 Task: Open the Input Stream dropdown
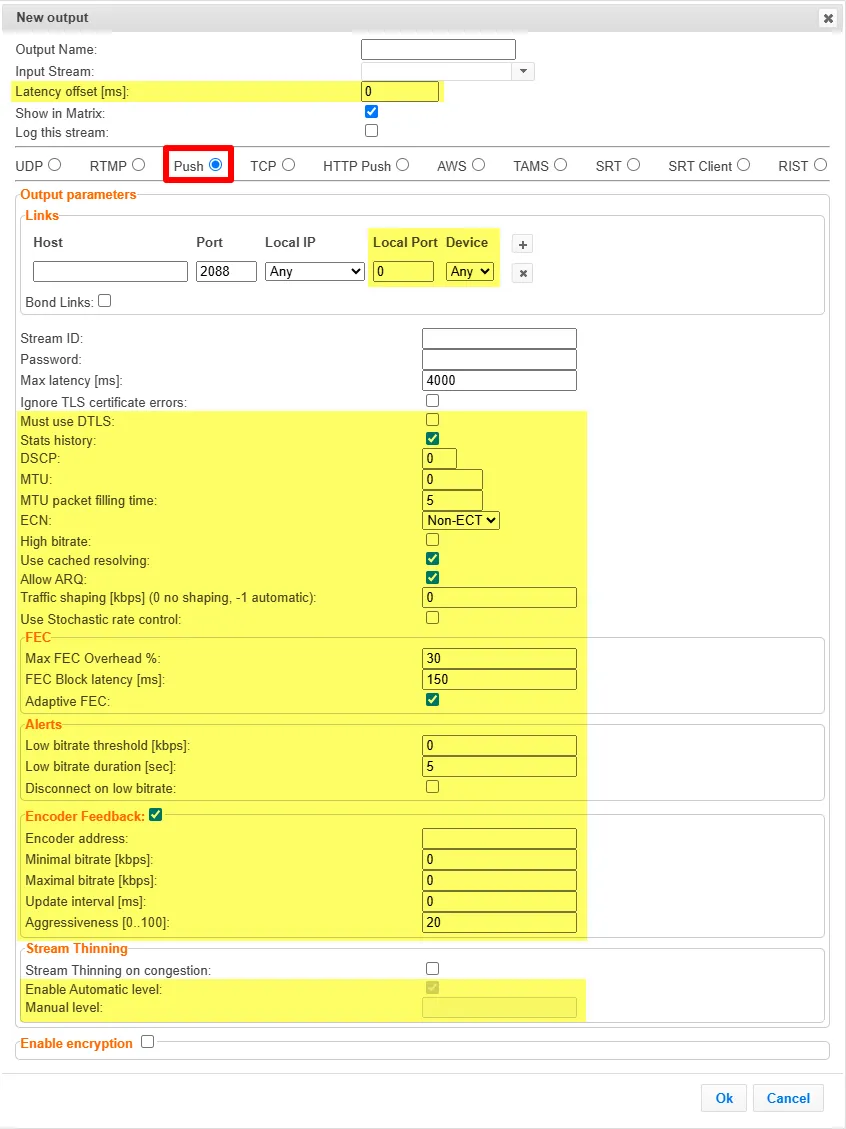523,71
